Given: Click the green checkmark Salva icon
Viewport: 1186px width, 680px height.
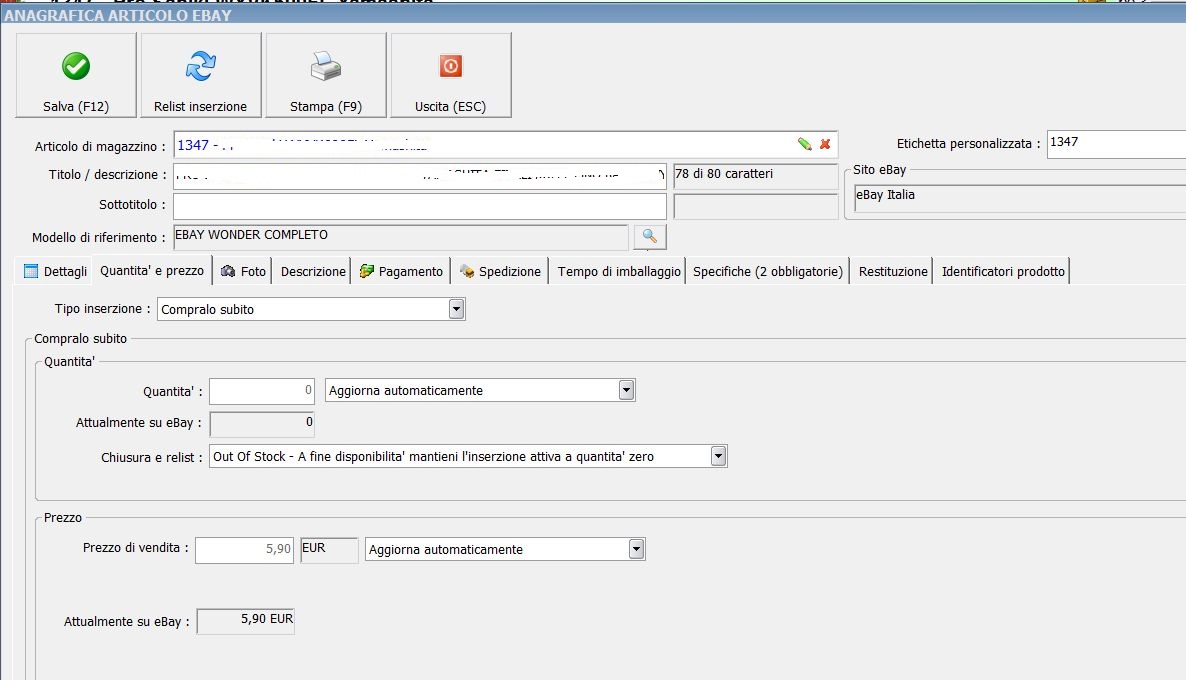Looking at the screenshot, I should pos(76,67).
